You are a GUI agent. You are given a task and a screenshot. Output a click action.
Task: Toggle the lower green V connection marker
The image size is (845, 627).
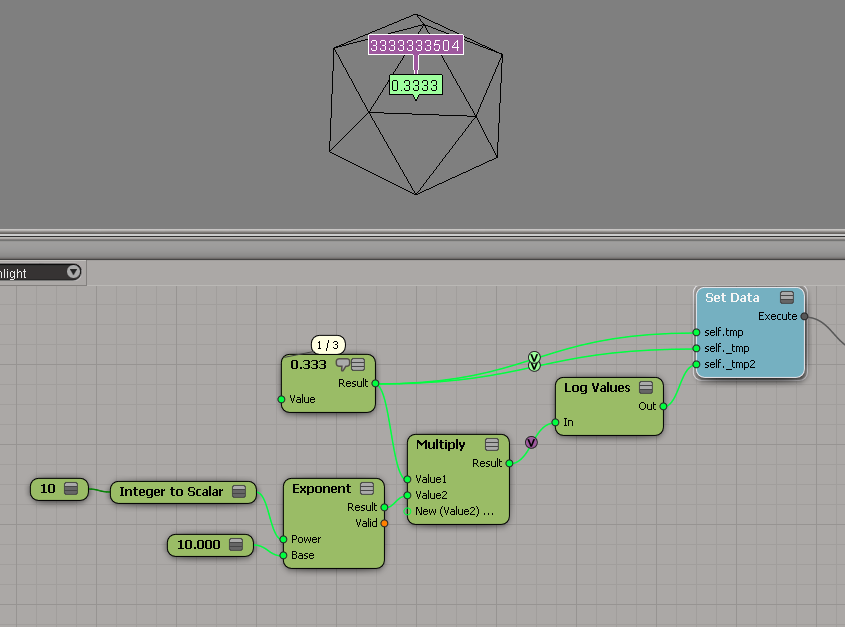pyautogui.click(x=534, y=366)
